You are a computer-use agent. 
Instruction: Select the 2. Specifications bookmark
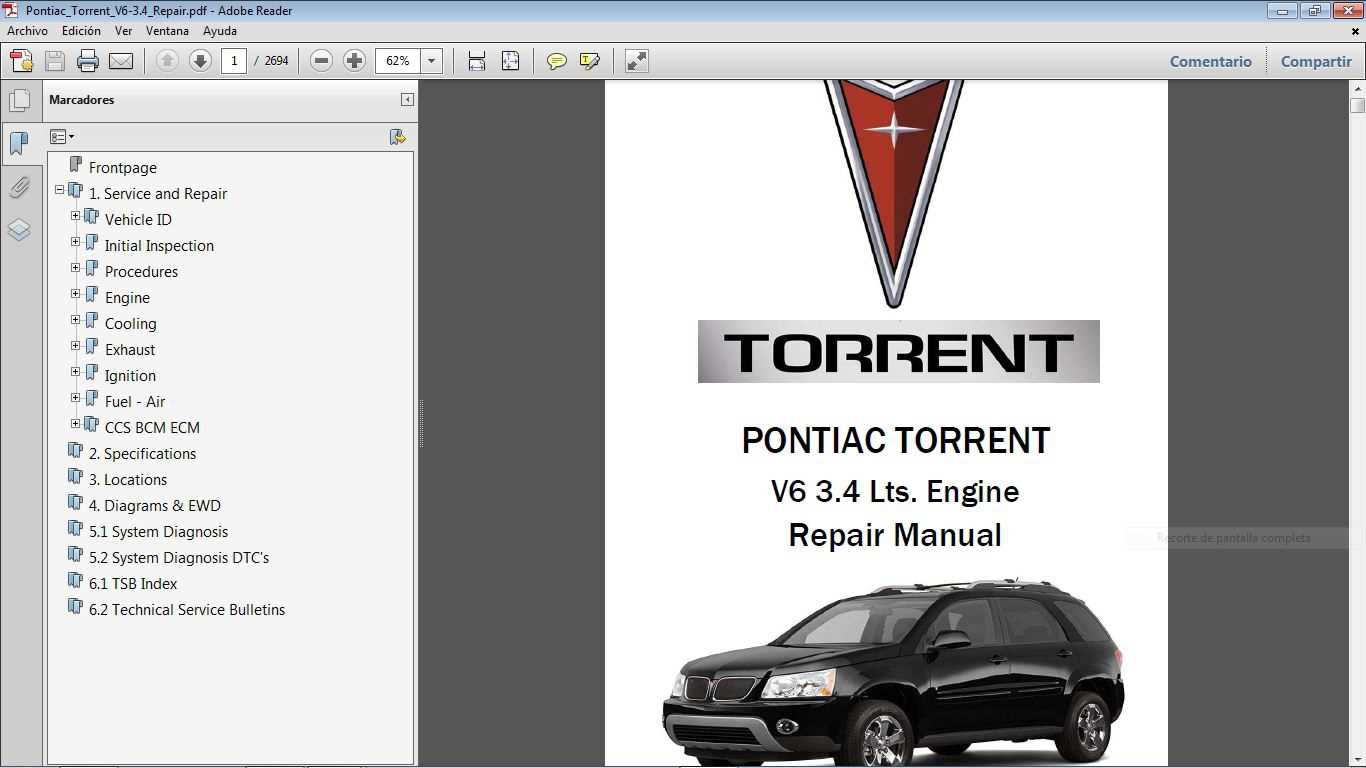[x=142, y=454]
